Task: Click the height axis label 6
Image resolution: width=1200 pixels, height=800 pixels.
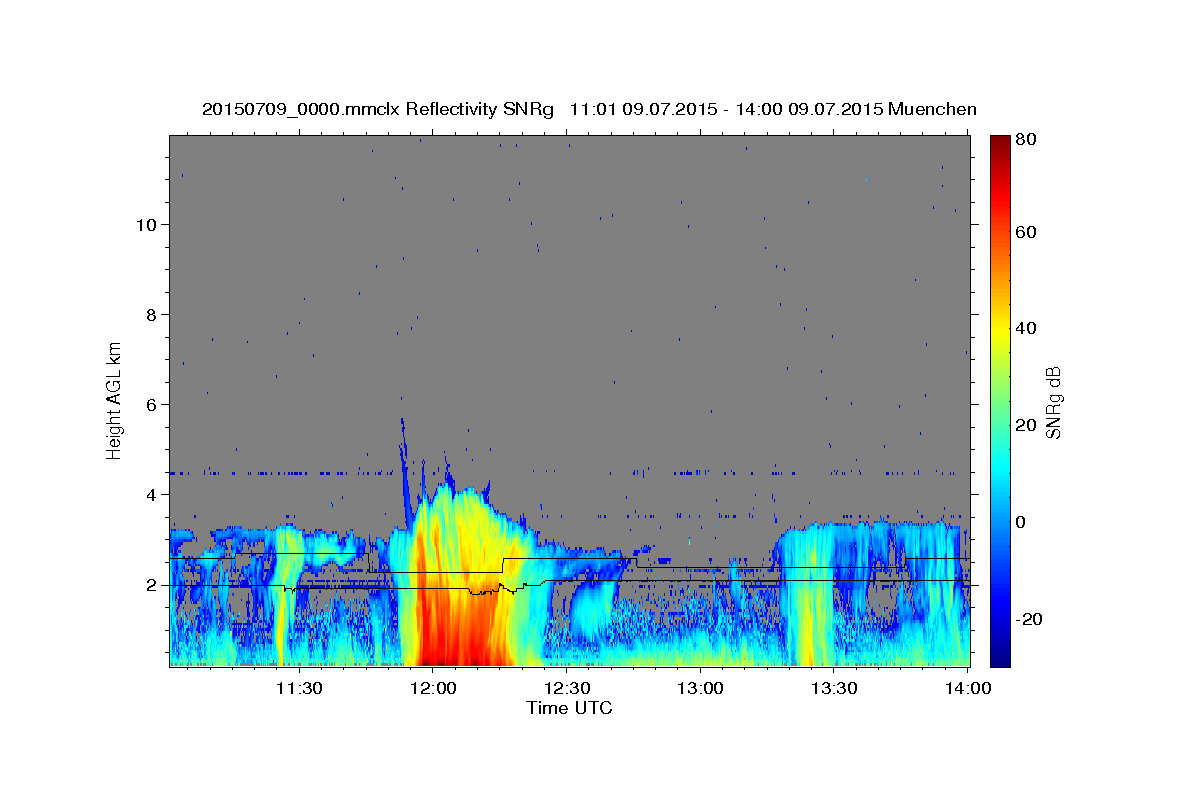Action: pyautogui.click(x=152, y=404)
